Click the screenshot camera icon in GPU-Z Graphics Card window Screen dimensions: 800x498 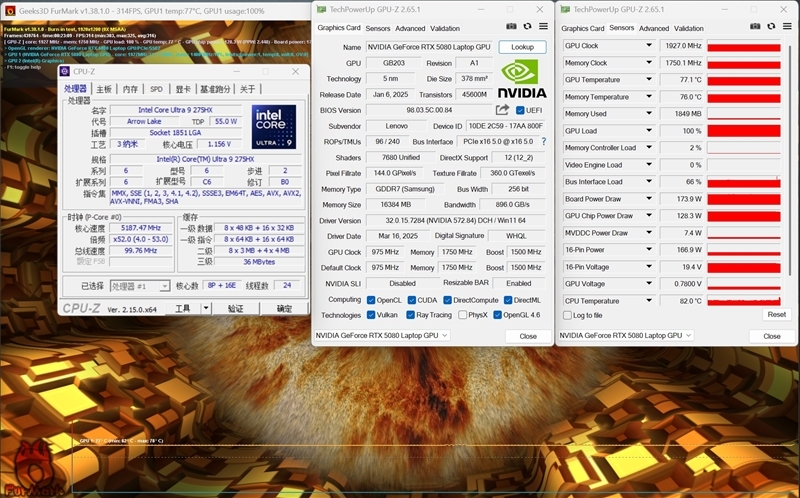(x=511, y=26)
